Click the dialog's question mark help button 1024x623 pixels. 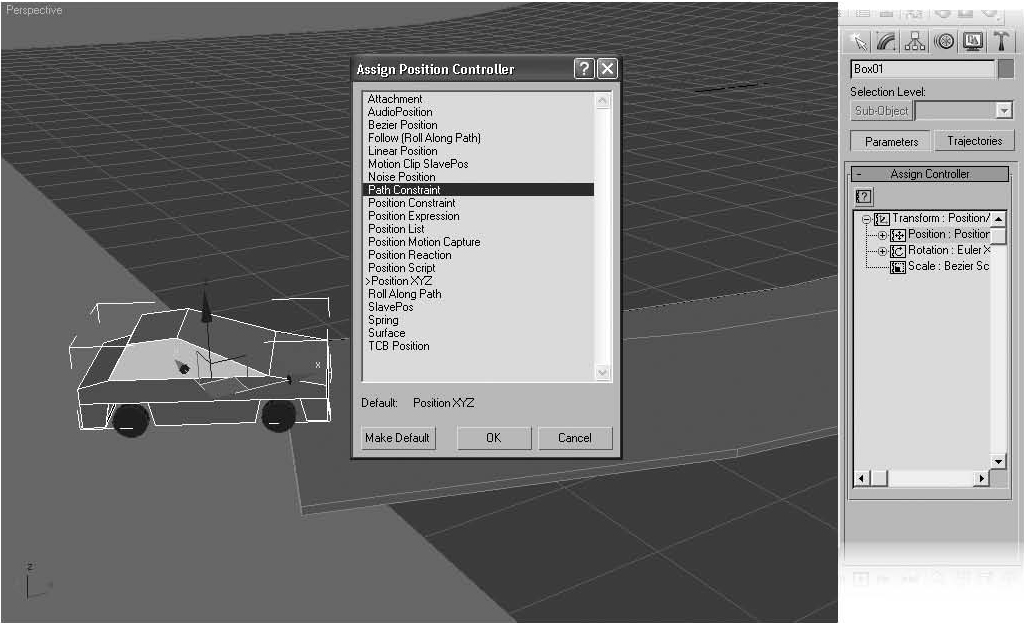584,69
